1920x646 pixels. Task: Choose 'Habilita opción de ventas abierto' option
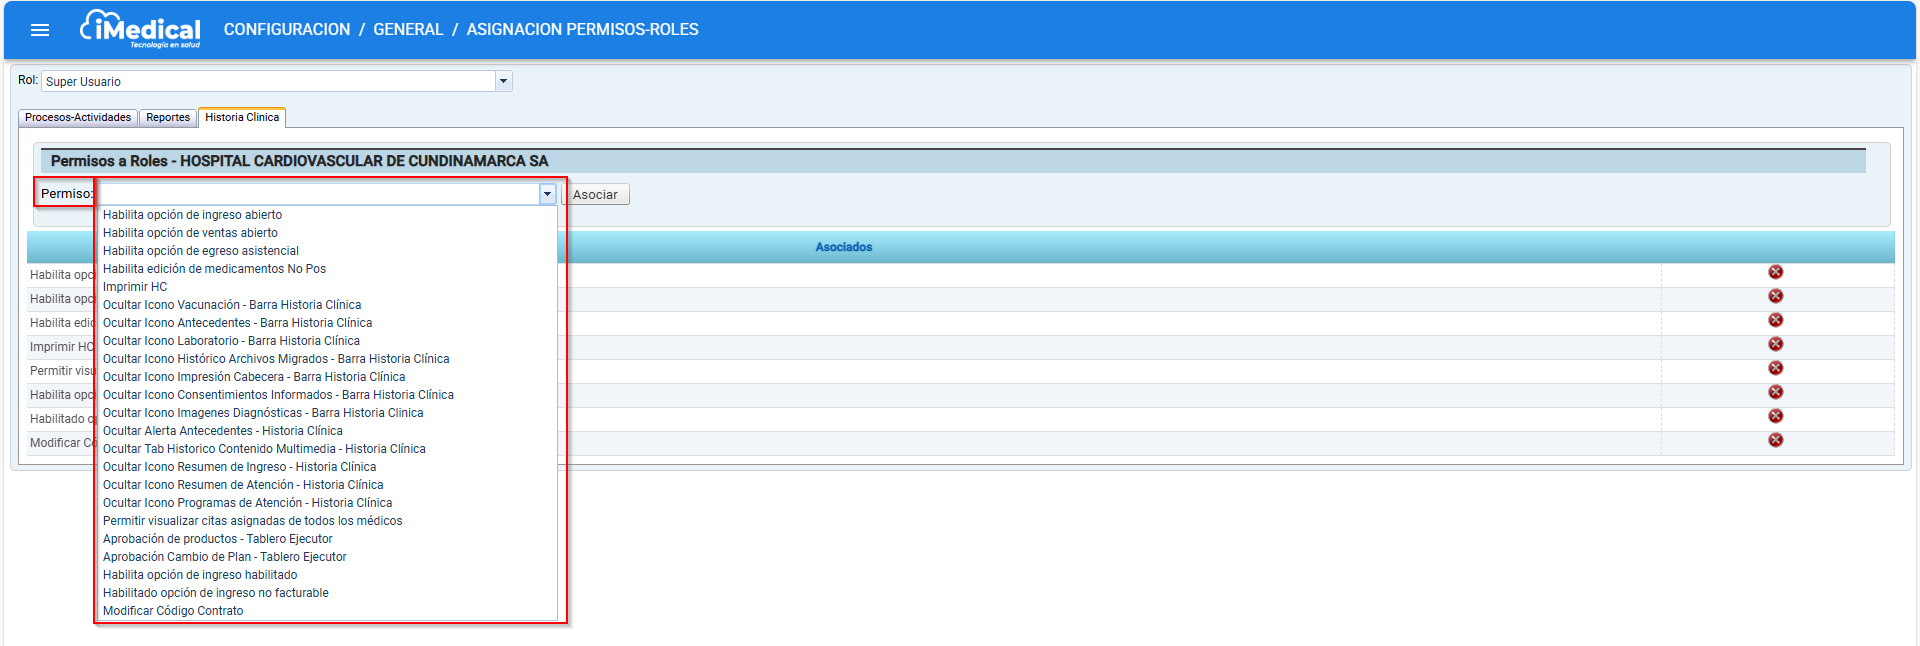[x=190, y=233]
